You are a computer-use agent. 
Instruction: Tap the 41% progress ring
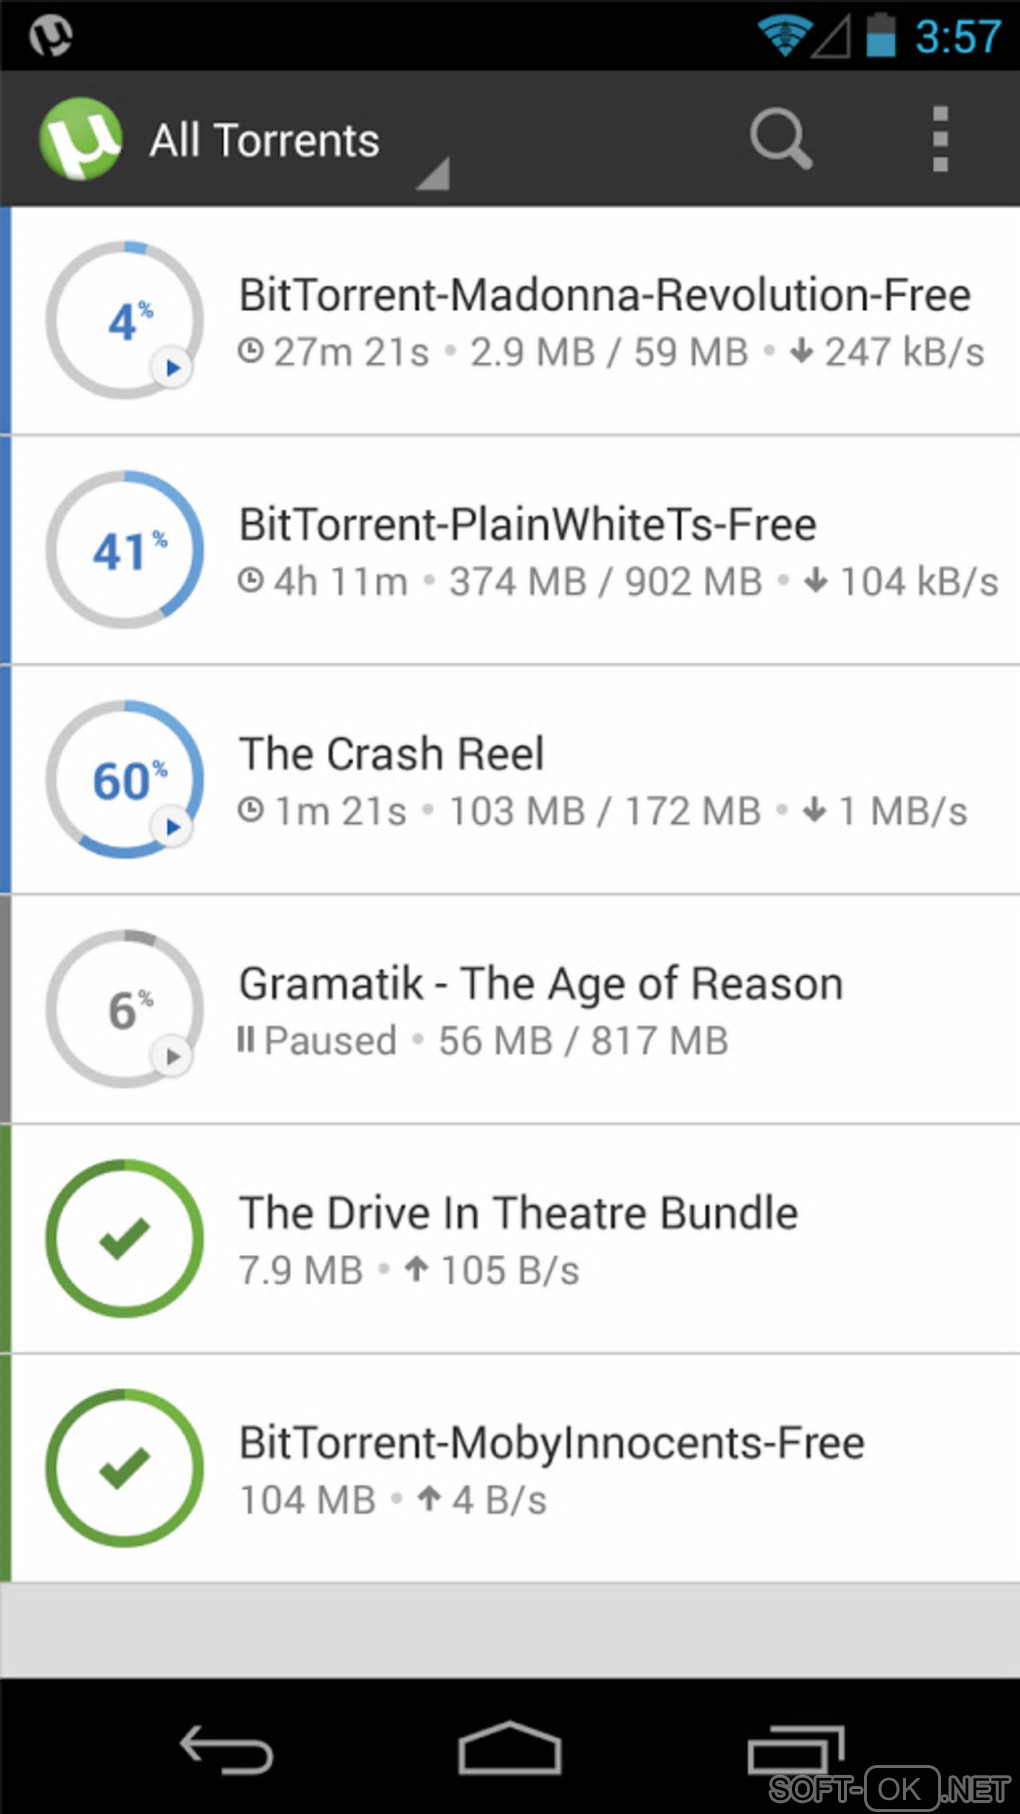[125, 550]
